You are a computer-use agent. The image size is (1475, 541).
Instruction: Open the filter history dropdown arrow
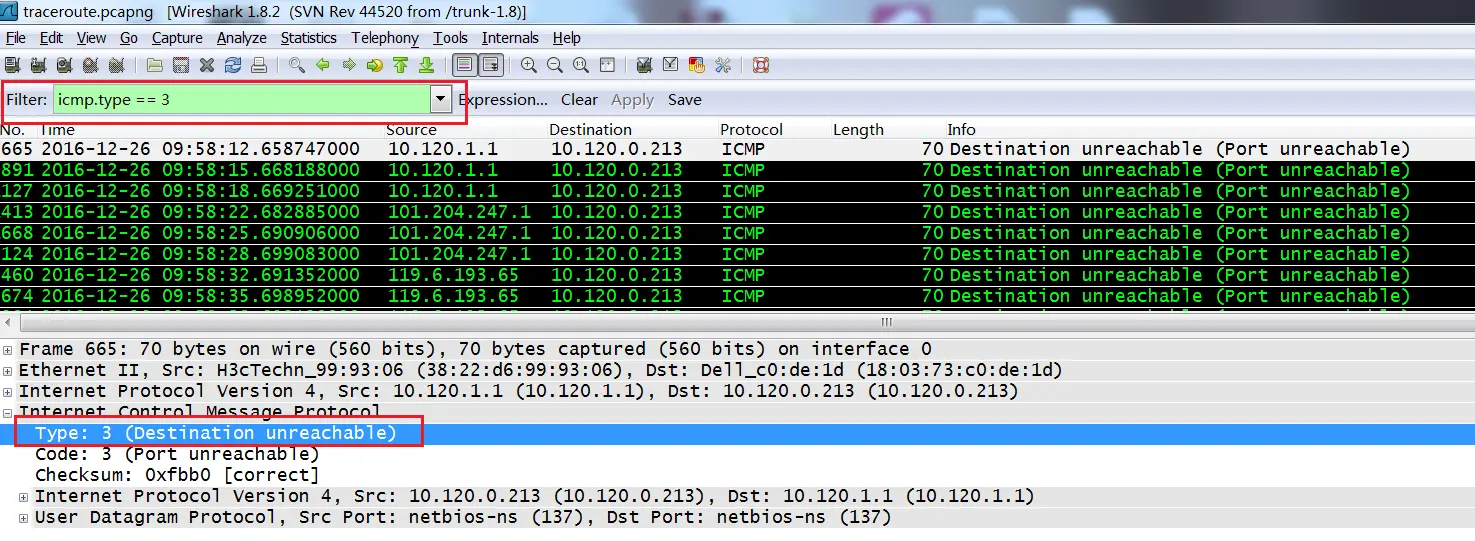(440, 99)
